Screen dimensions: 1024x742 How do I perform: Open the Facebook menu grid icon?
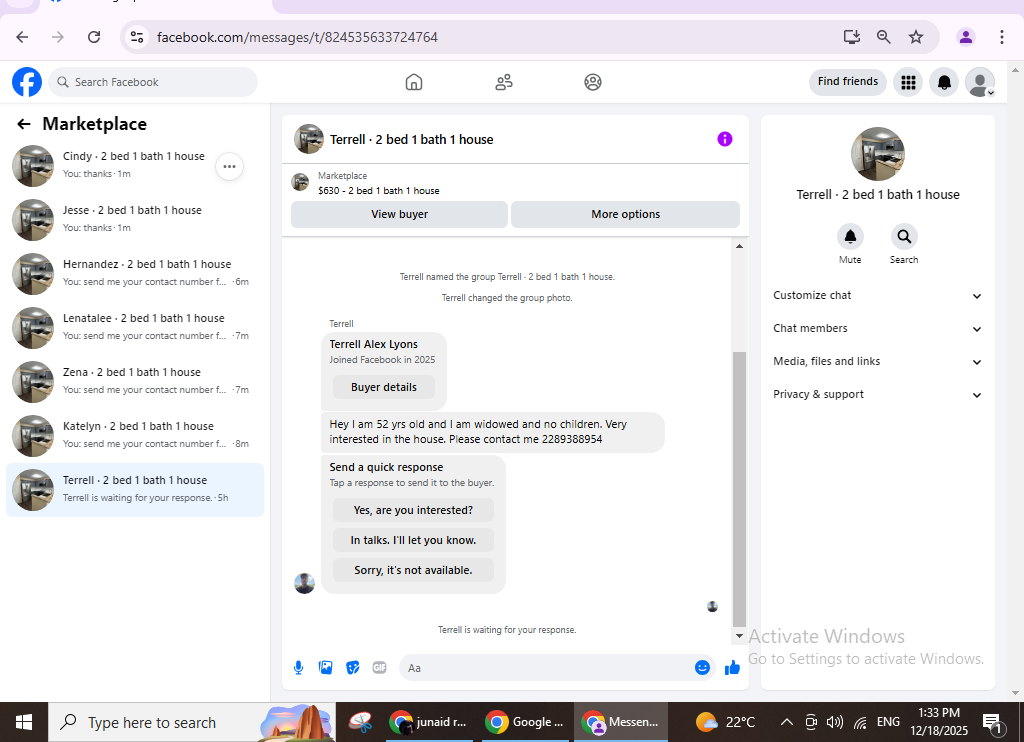[908, 82]
